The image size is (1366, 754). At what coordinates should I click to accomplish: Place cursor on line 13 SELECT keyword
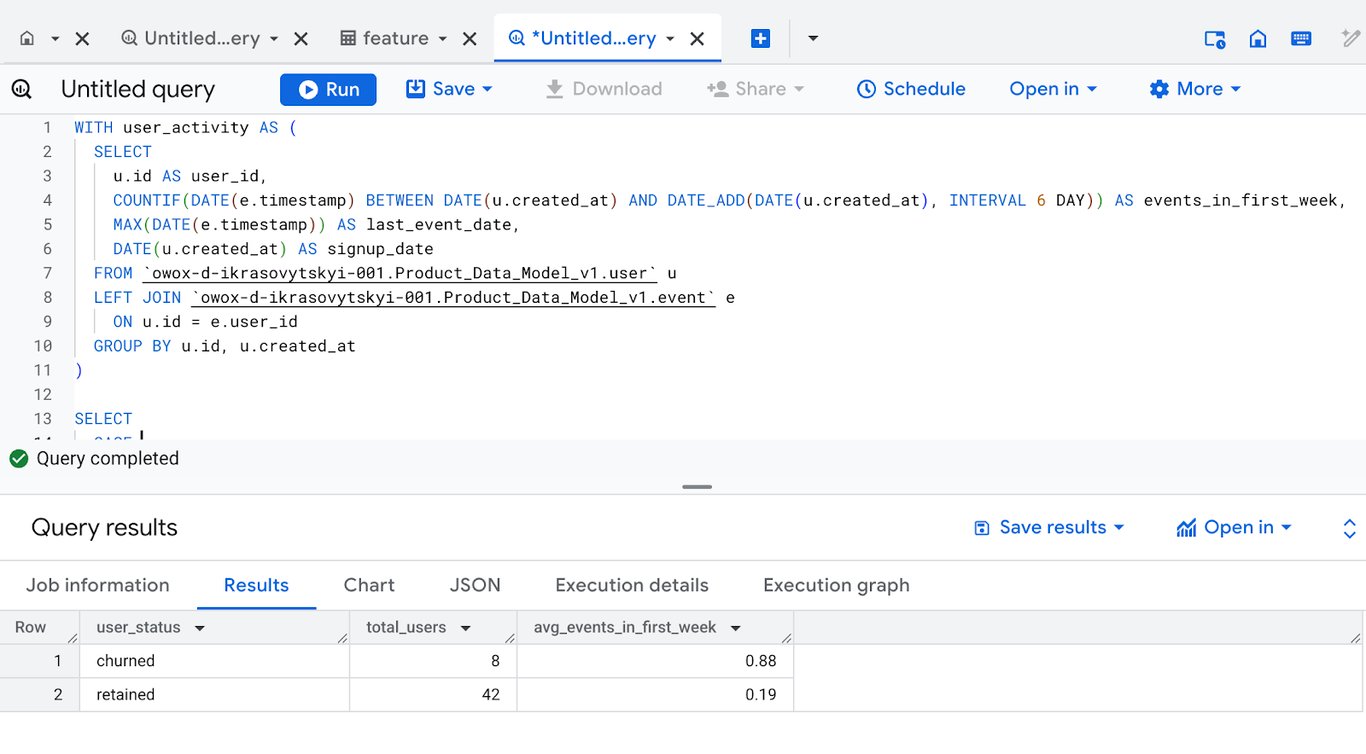(103, 419)
